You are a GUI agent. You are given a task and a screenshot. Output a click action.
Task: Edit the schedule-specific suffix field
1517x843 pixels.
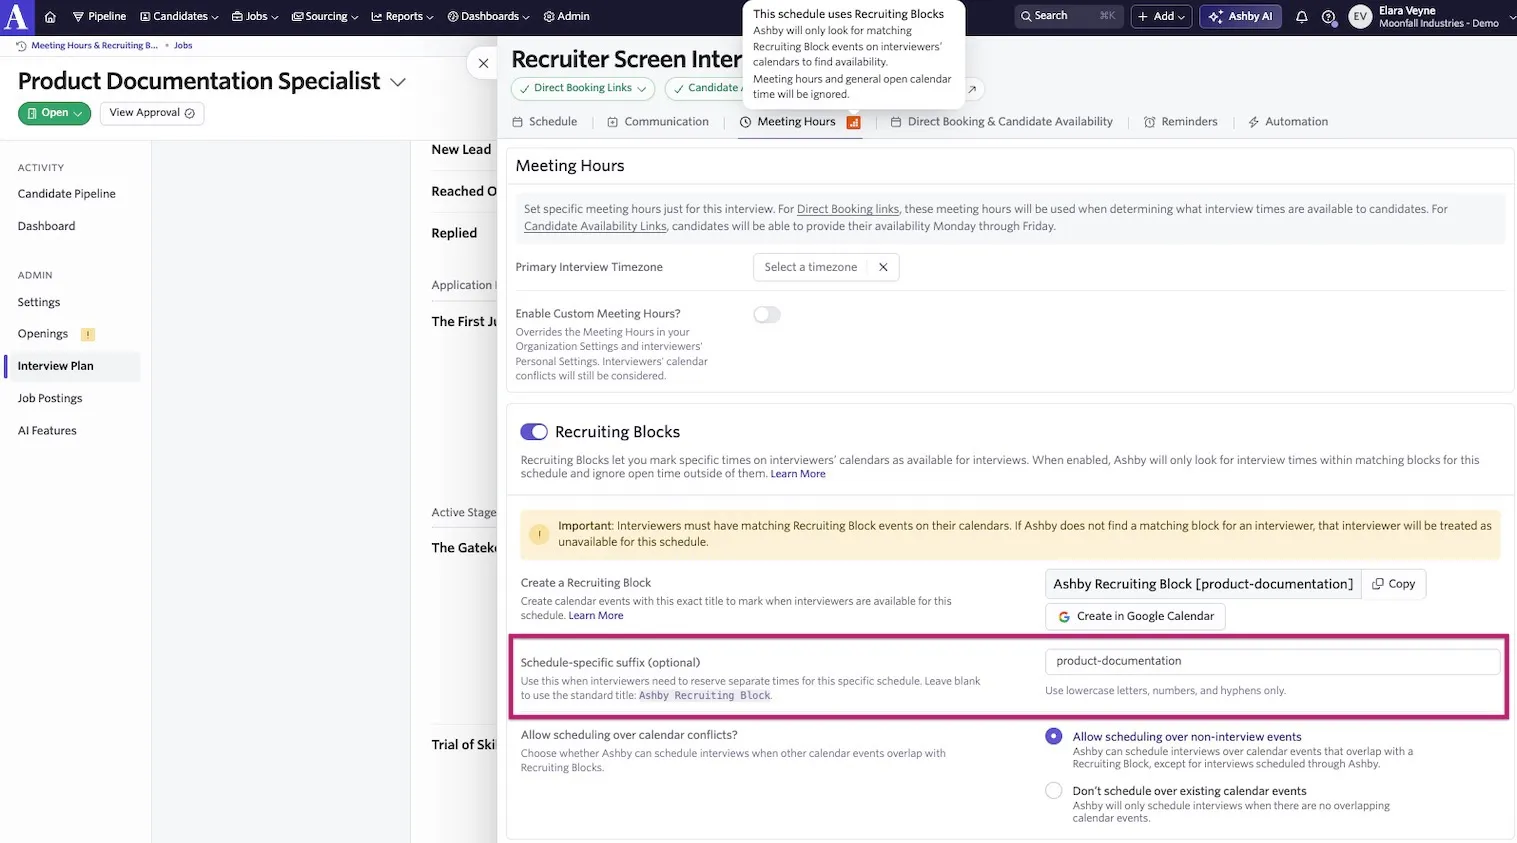(x=1273, y=661)
